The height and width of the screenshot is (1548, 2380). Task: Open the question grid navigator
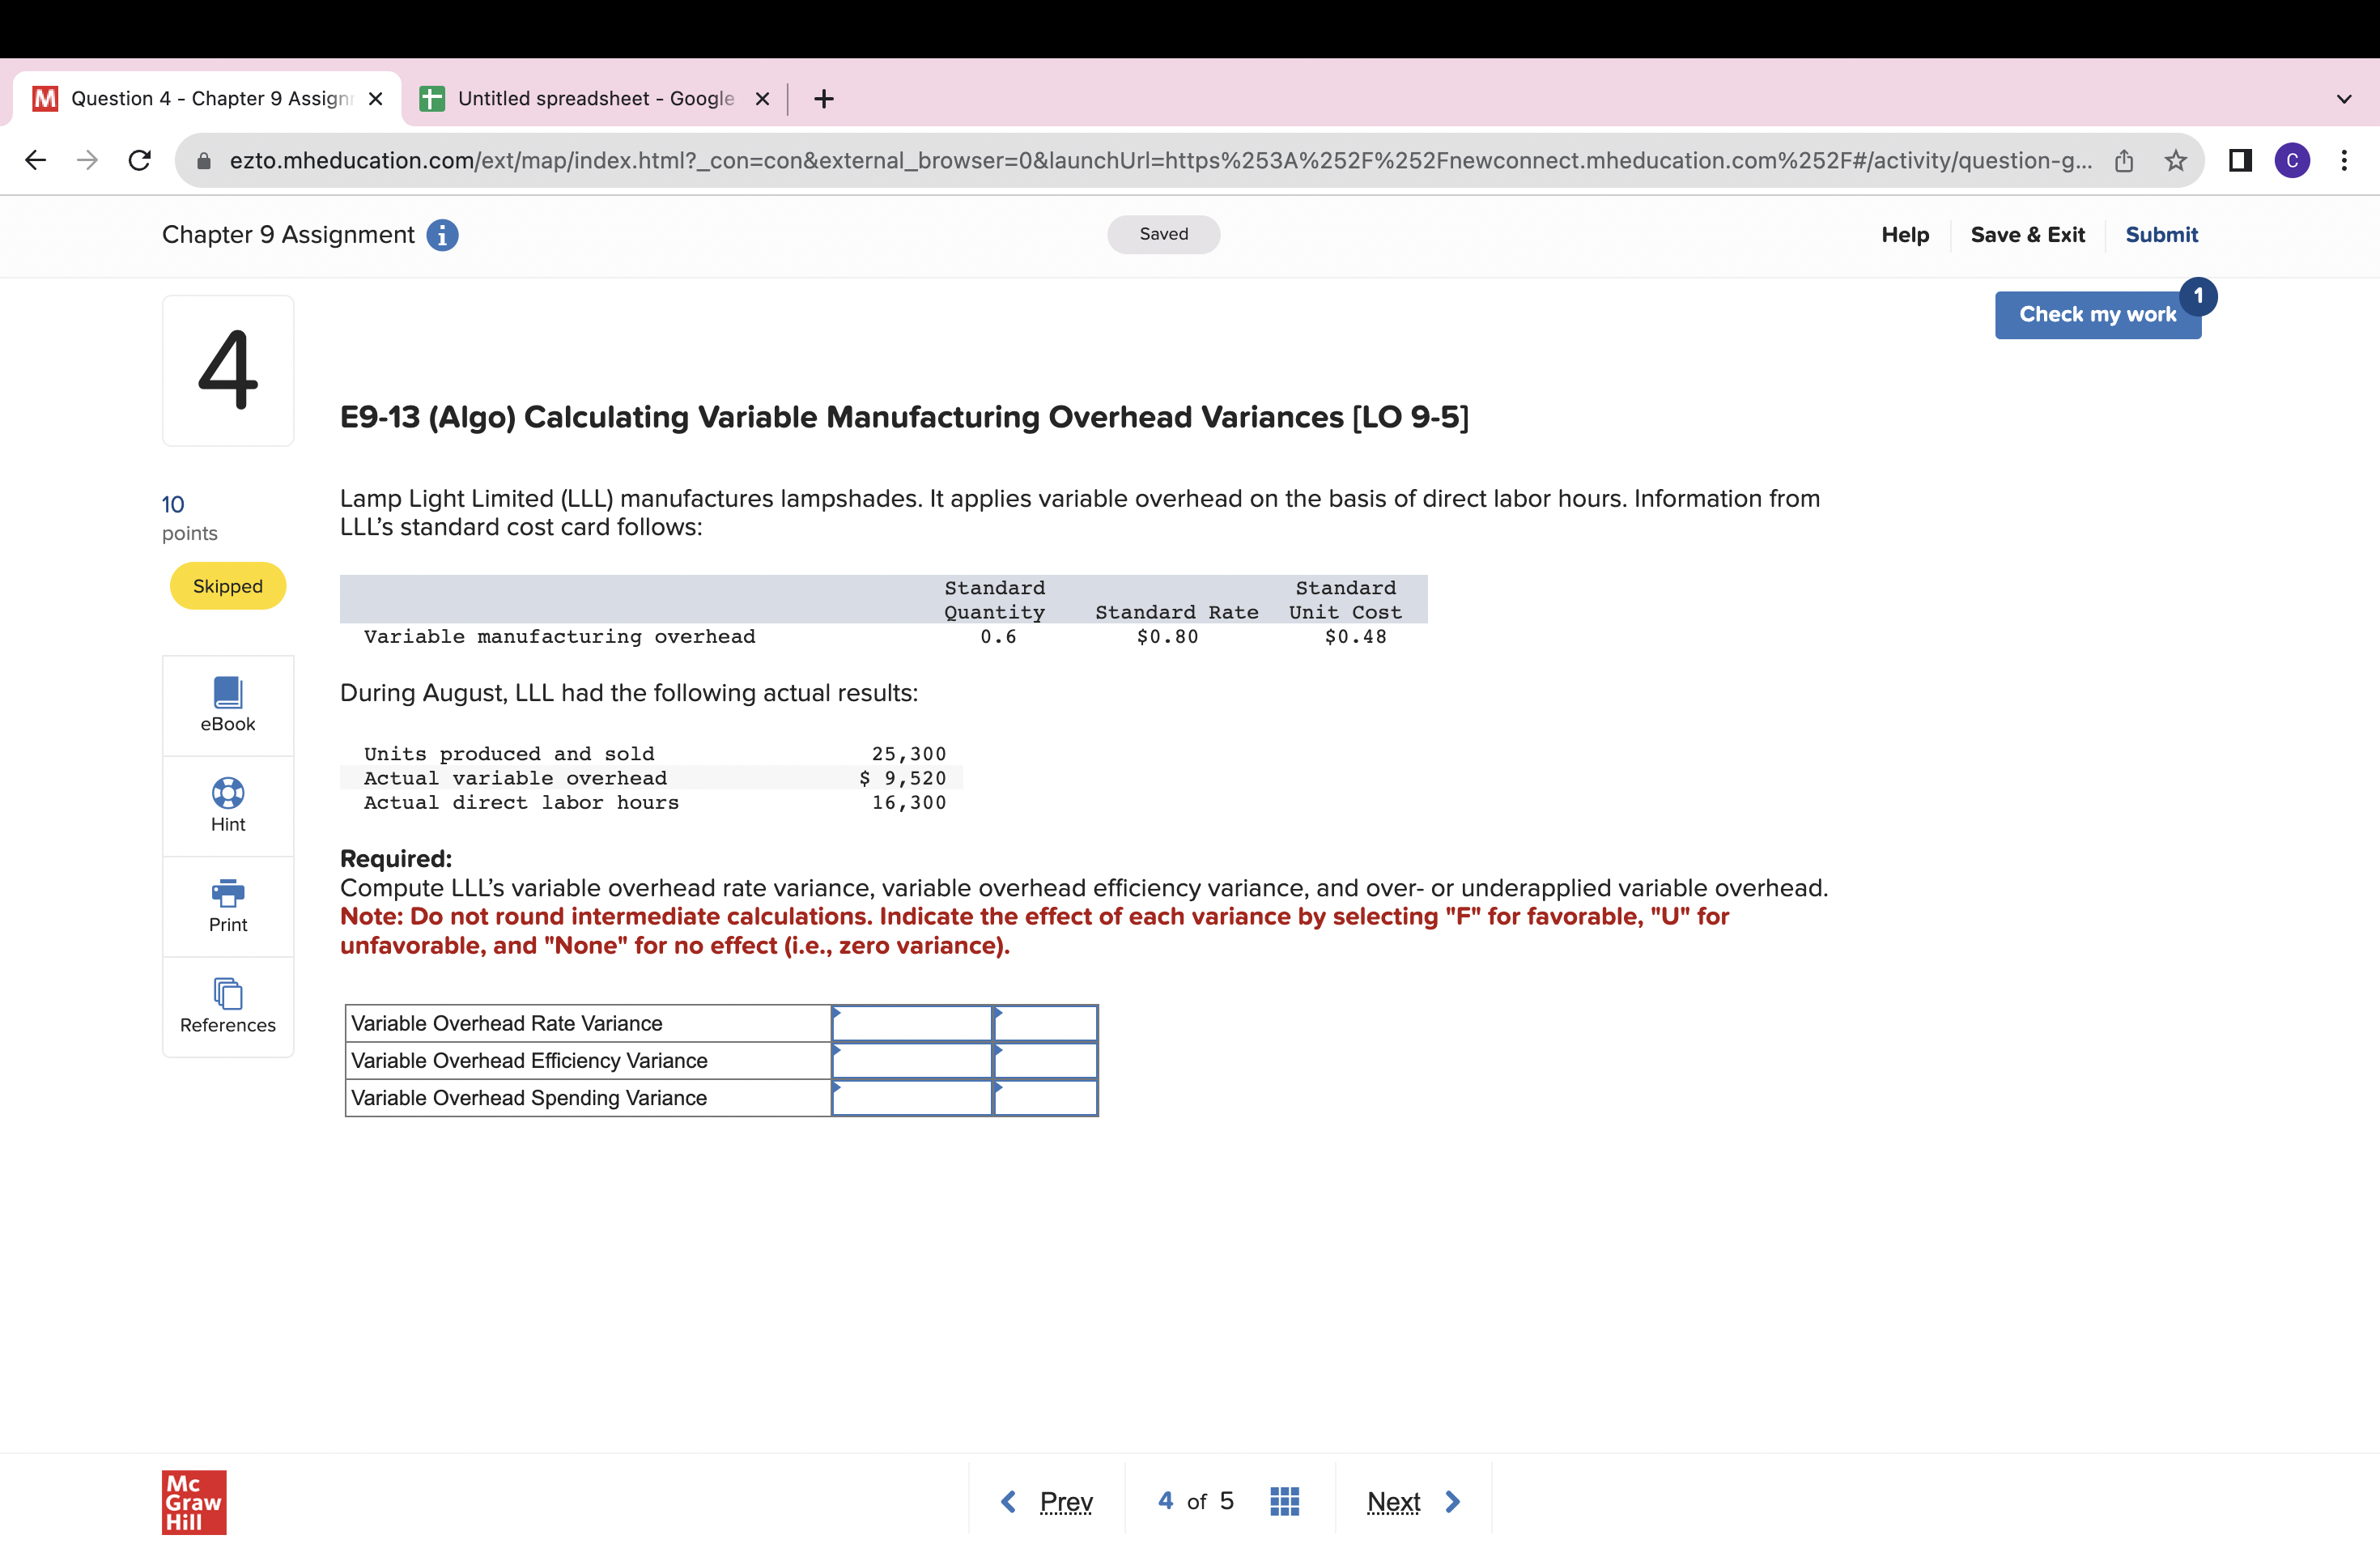(1284, 1501)
